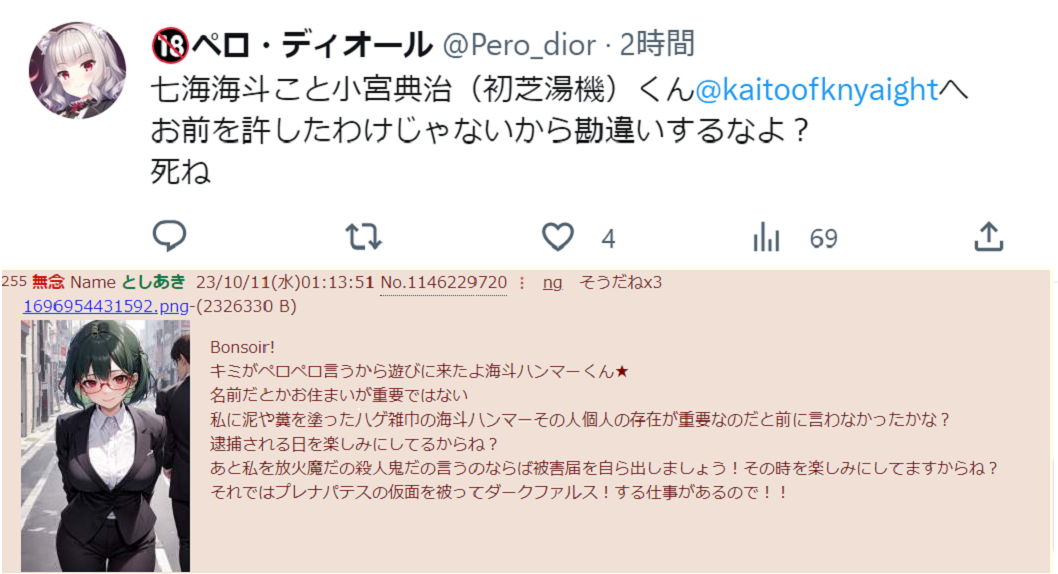Click the ペロ・ディオール display name

click(x=312, y=45)
